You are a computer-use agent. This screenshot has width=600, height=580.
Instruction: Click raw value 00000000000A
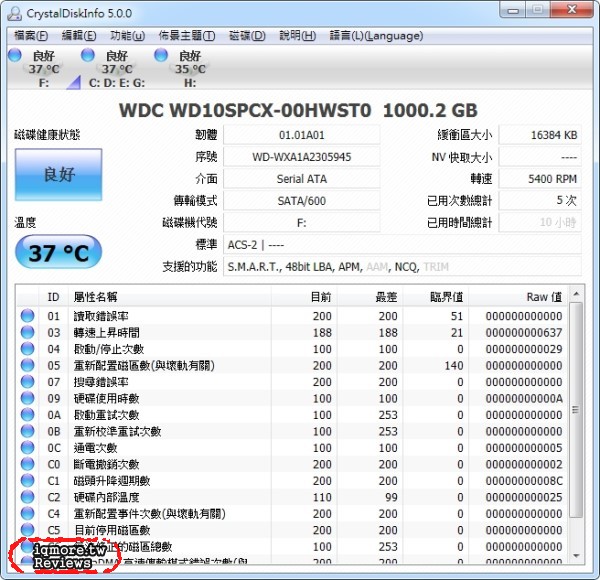click(x=524, y=398)
